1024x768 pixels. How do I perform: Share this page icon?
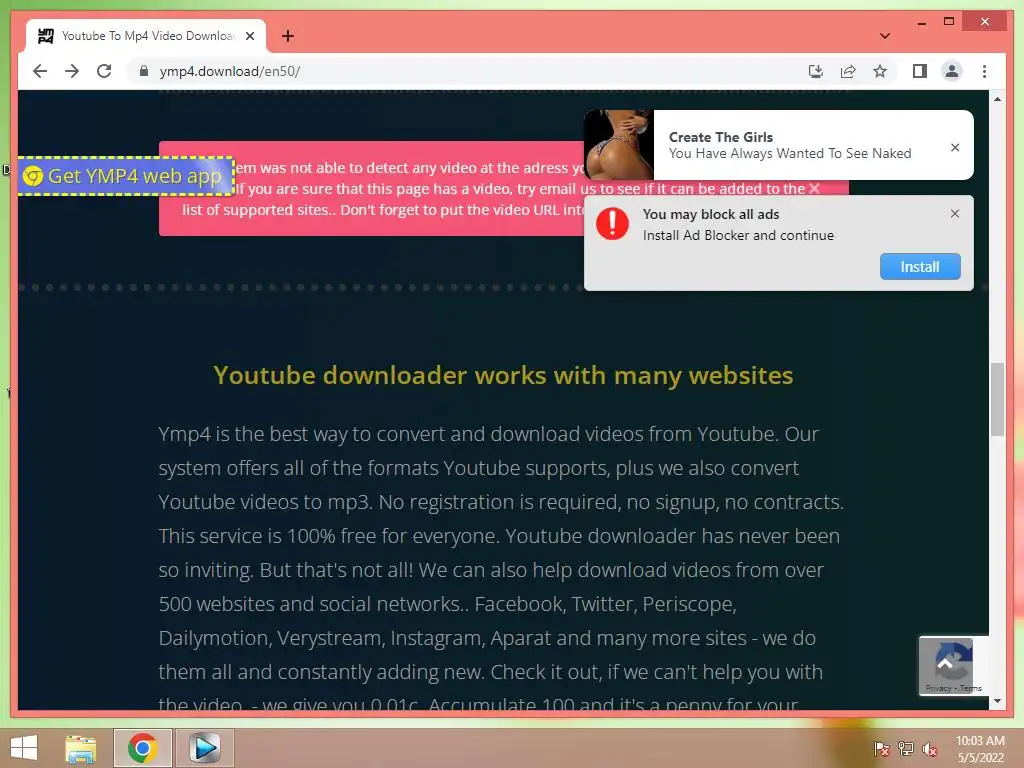coord(848,71)
